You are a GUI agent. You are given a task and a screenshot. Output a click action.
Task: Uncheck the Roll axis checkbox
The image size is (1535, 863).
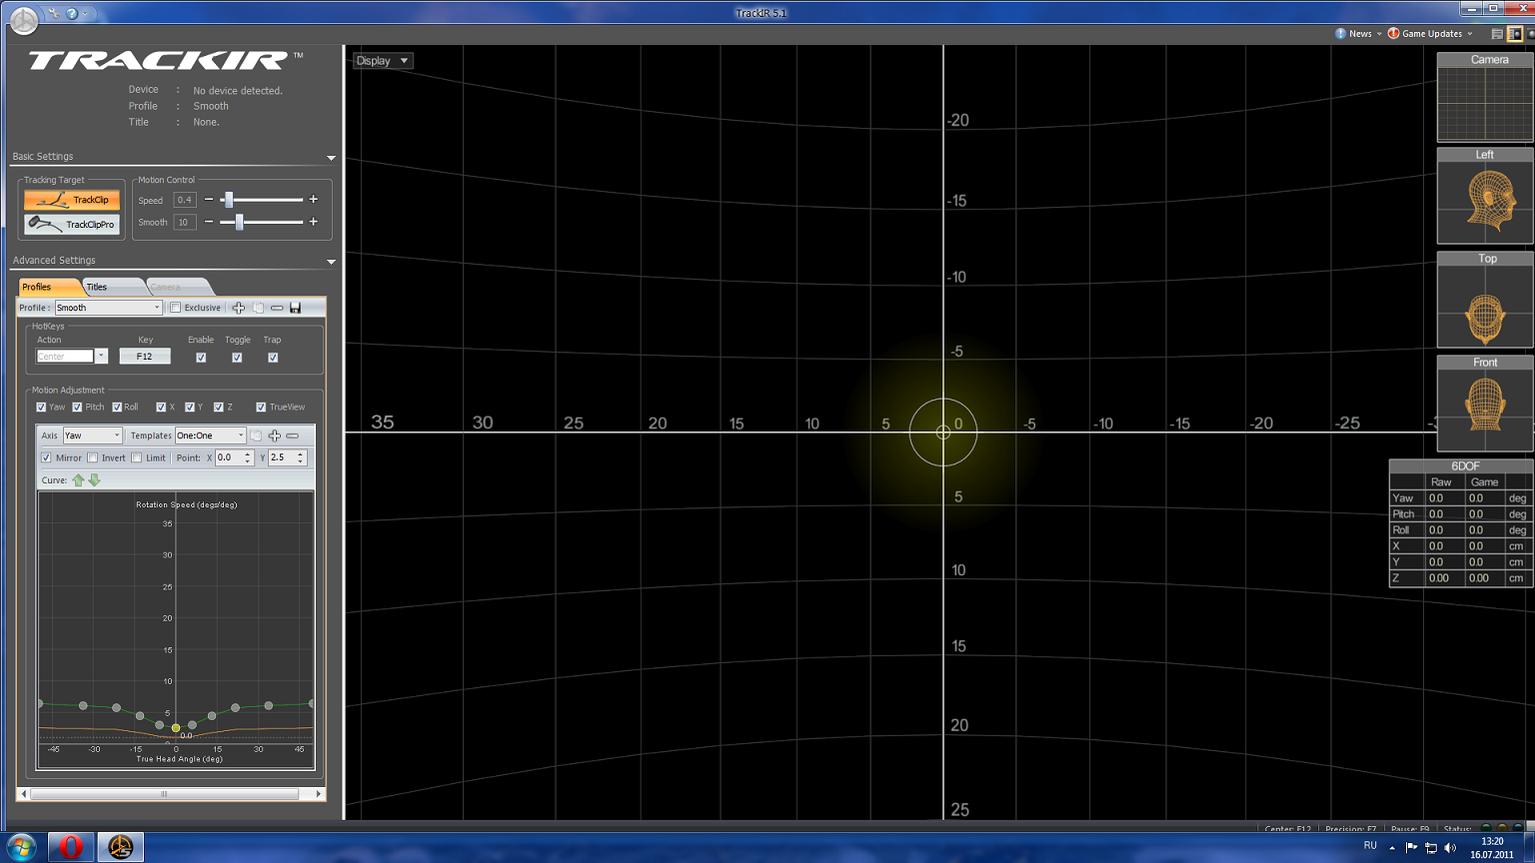tap(117, 407)
